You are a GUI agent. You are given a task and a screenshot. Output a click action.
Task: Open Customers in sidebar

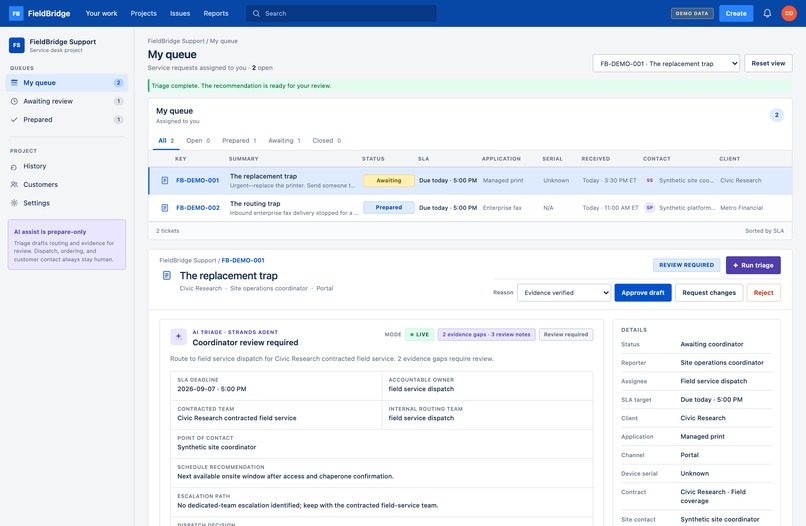tap(67, 185)
